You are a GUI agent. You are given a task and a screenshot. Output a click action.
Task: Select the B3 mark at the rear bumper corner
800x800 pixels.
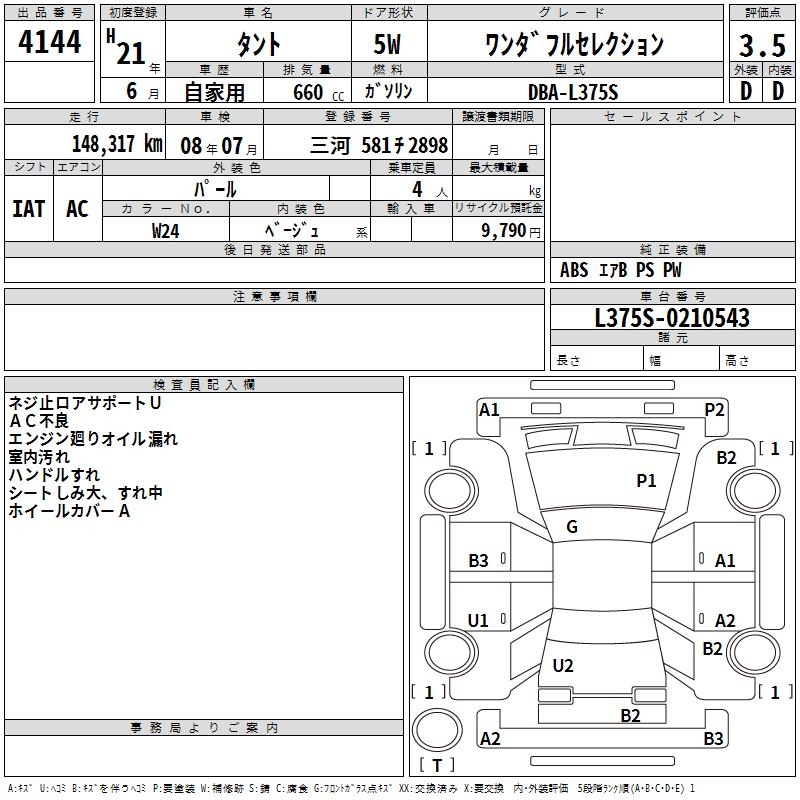tap(714, 738)
